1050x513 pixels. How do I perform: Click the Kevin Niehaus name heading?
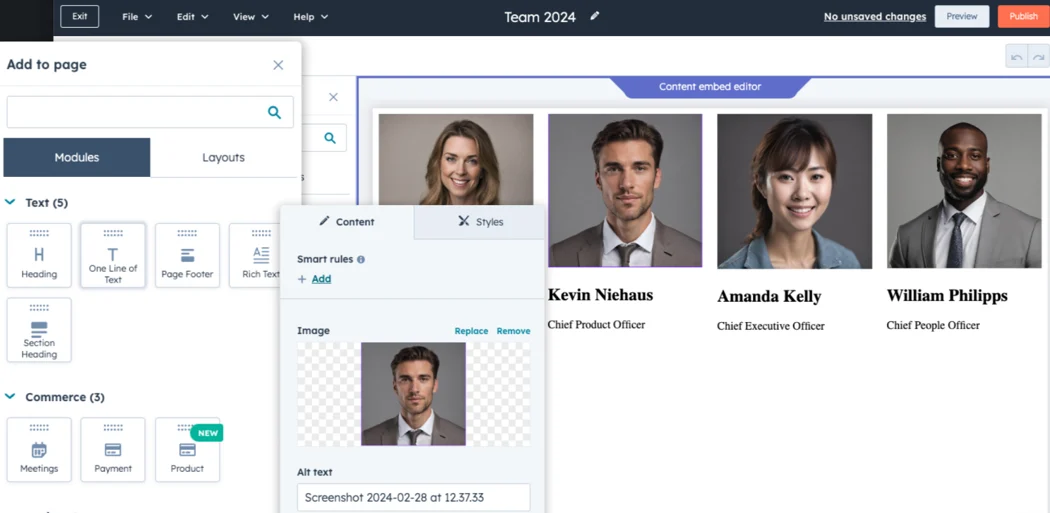(600, 295)
